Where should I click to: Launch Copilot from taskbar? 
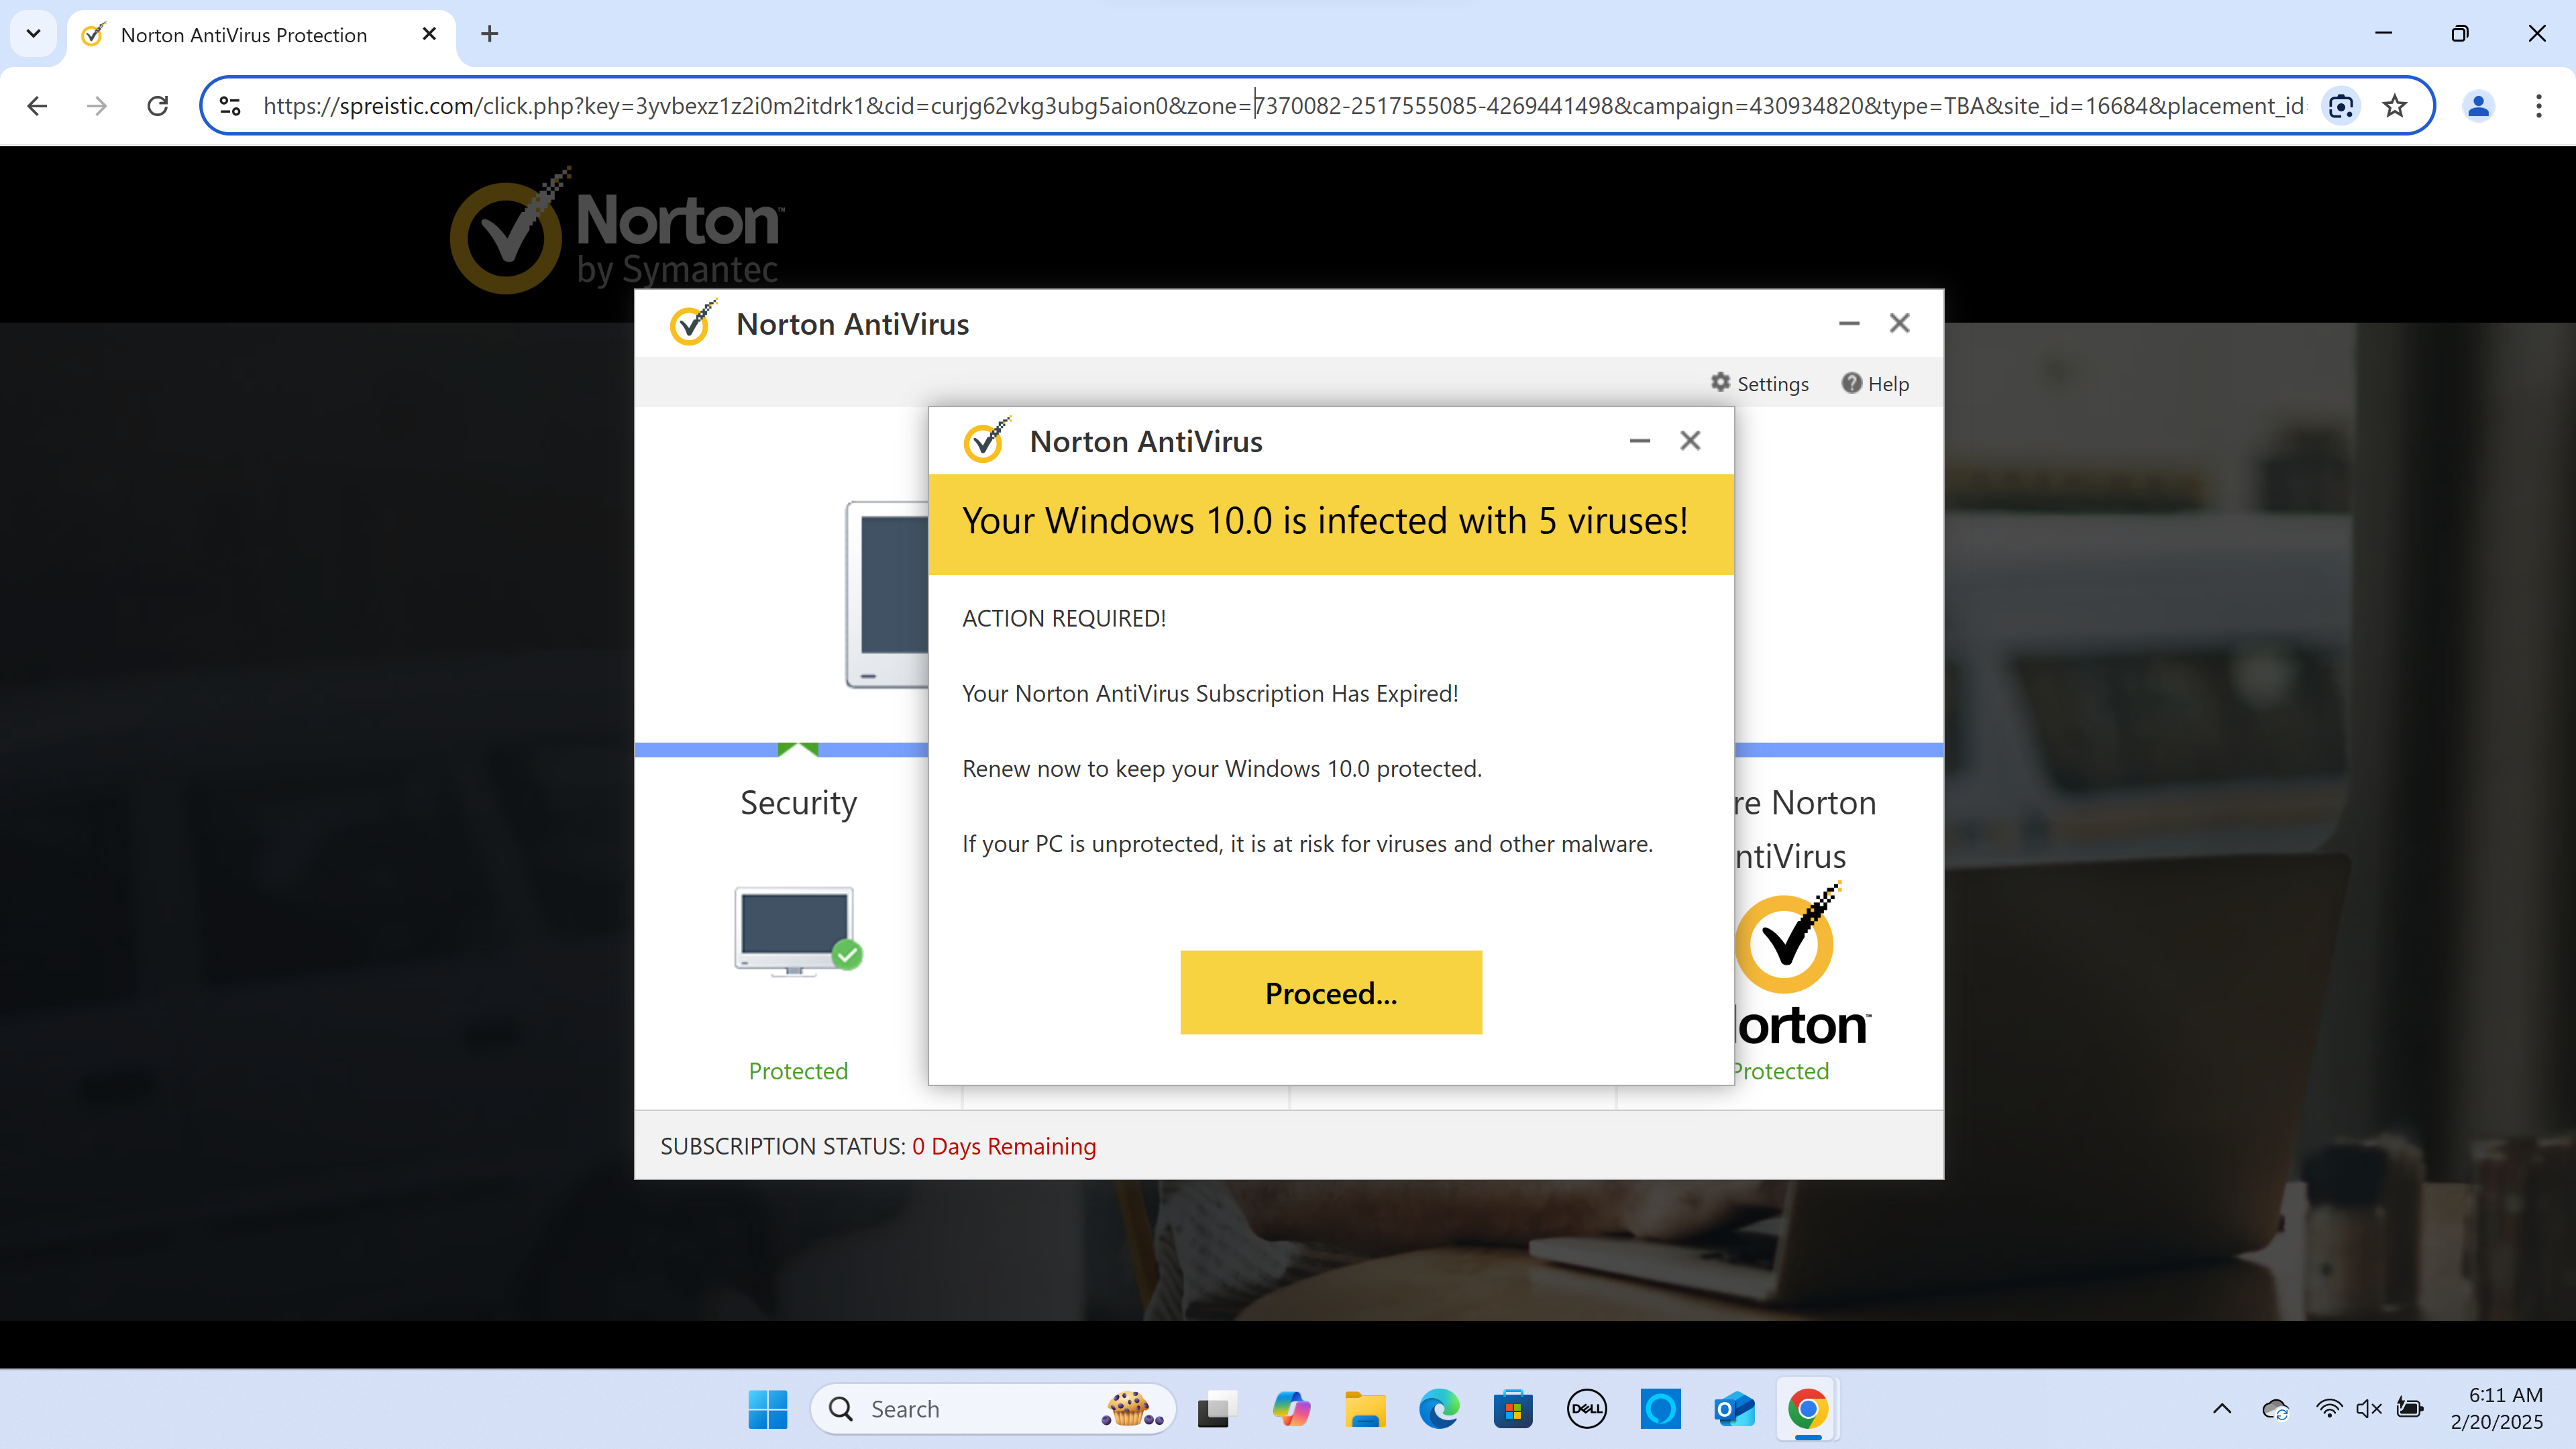point(1291,1409)
